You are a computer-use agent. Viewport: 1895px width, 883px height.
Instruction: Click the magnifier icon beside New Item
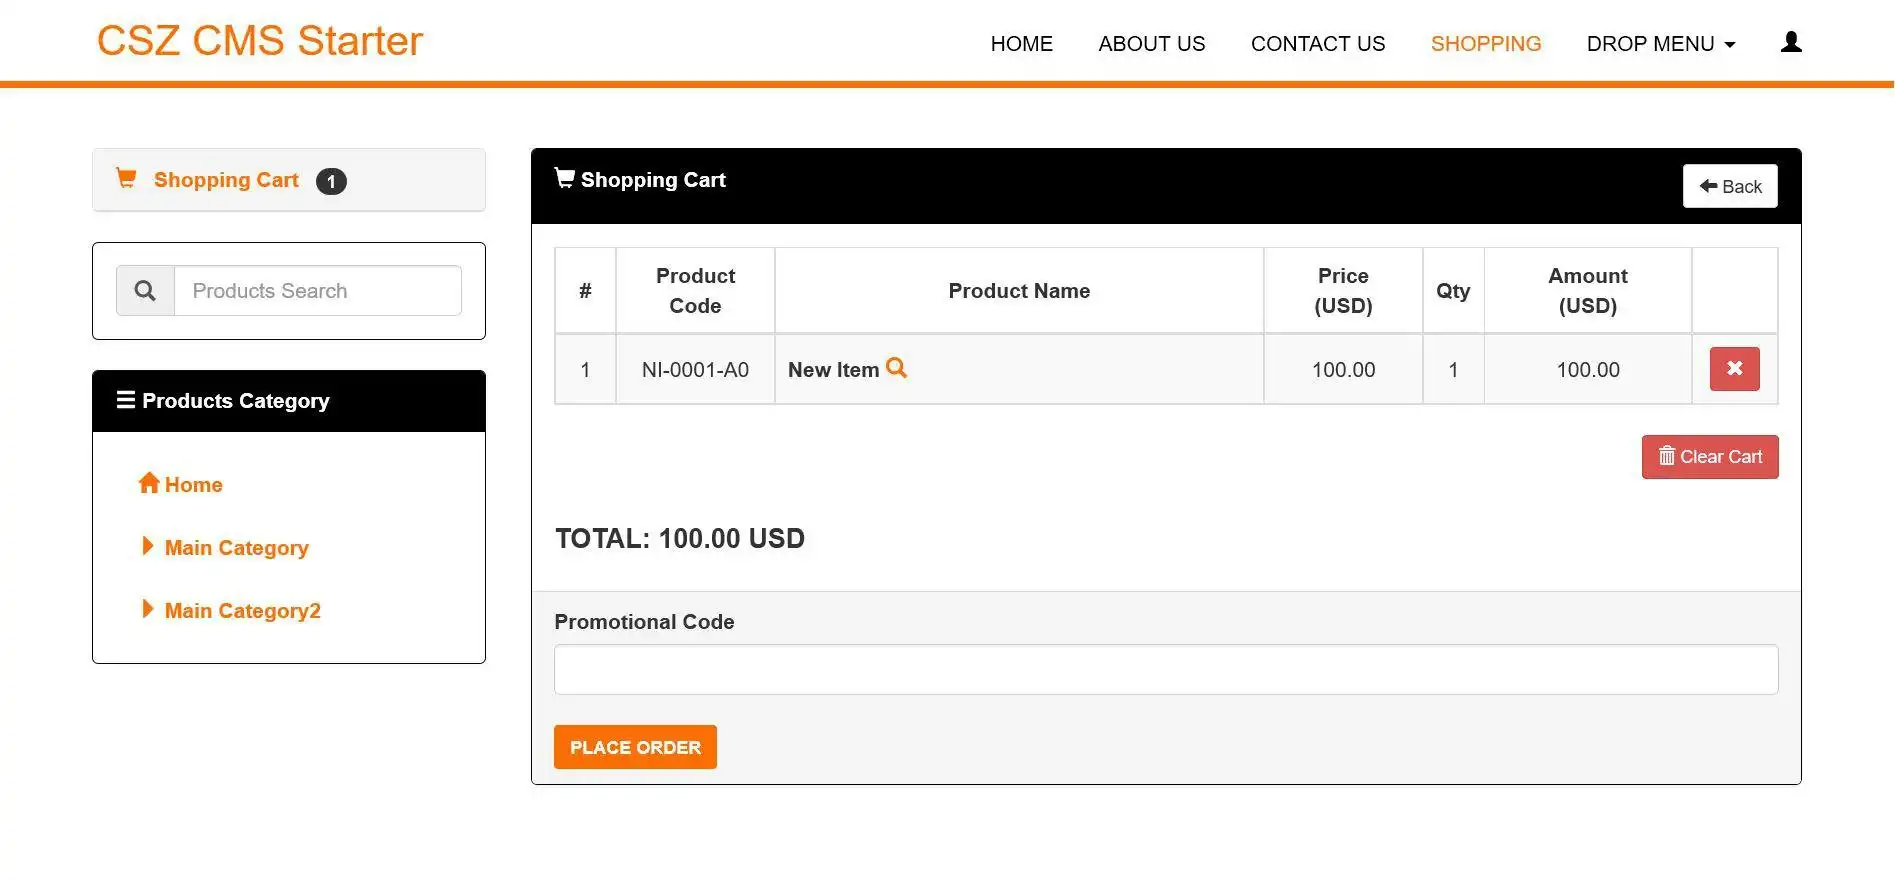(896, 368)
